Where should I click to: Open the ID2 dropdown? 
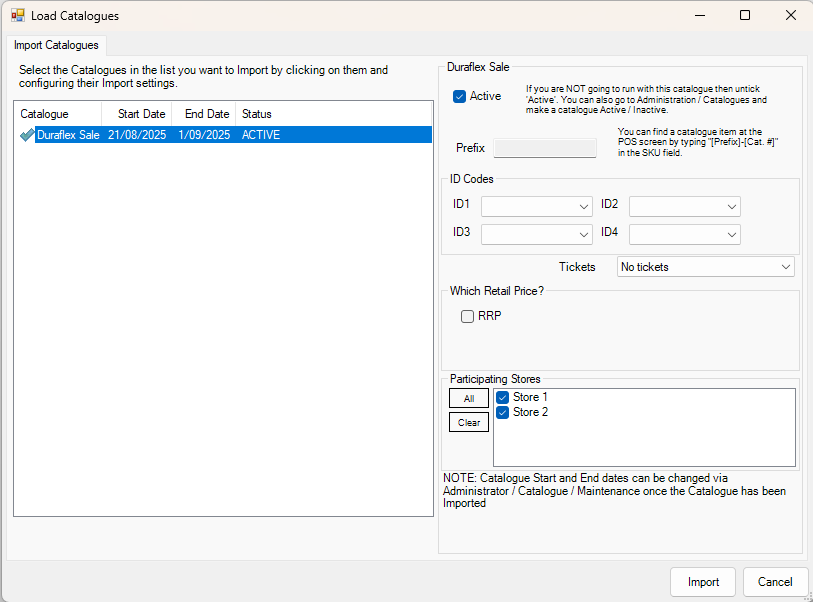[x=684, y=206]
